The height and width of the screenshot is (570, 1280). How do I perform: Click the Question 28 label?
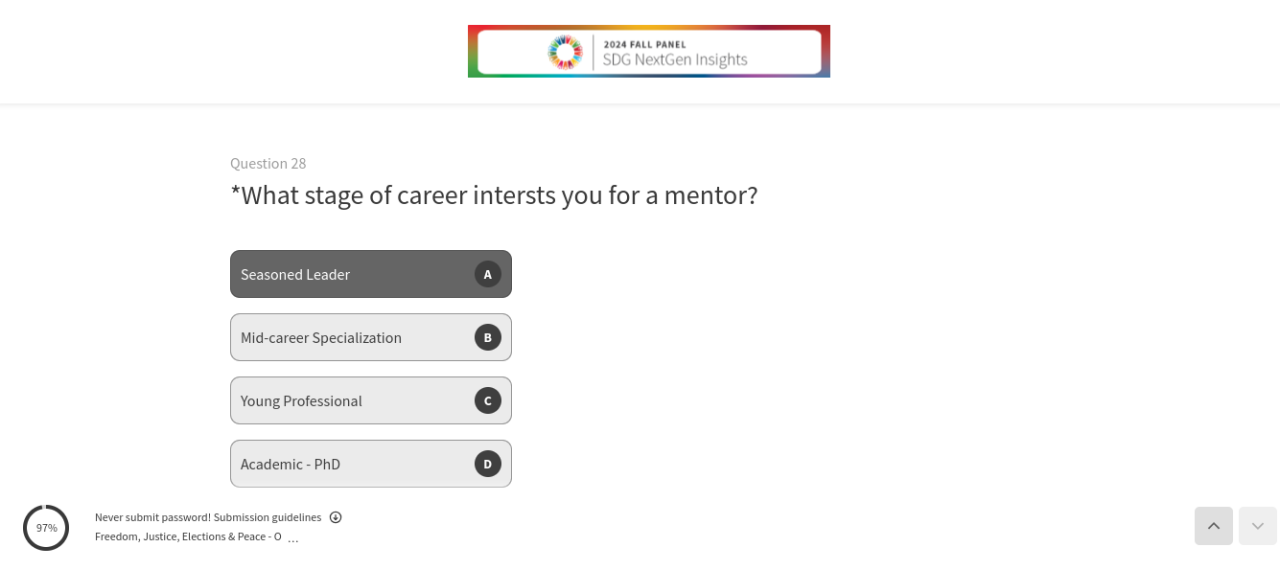268,163
